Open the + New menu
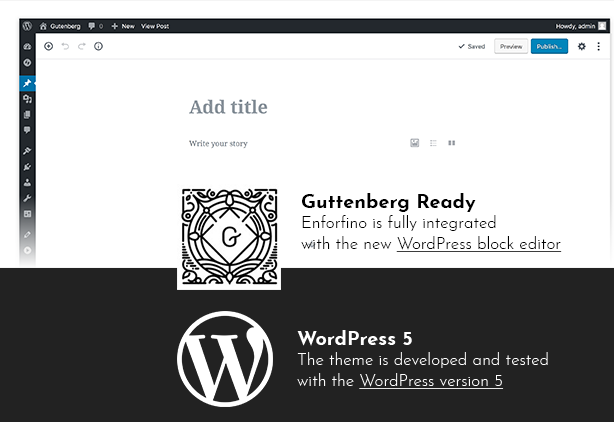614x422 pixels. (123, 26)
